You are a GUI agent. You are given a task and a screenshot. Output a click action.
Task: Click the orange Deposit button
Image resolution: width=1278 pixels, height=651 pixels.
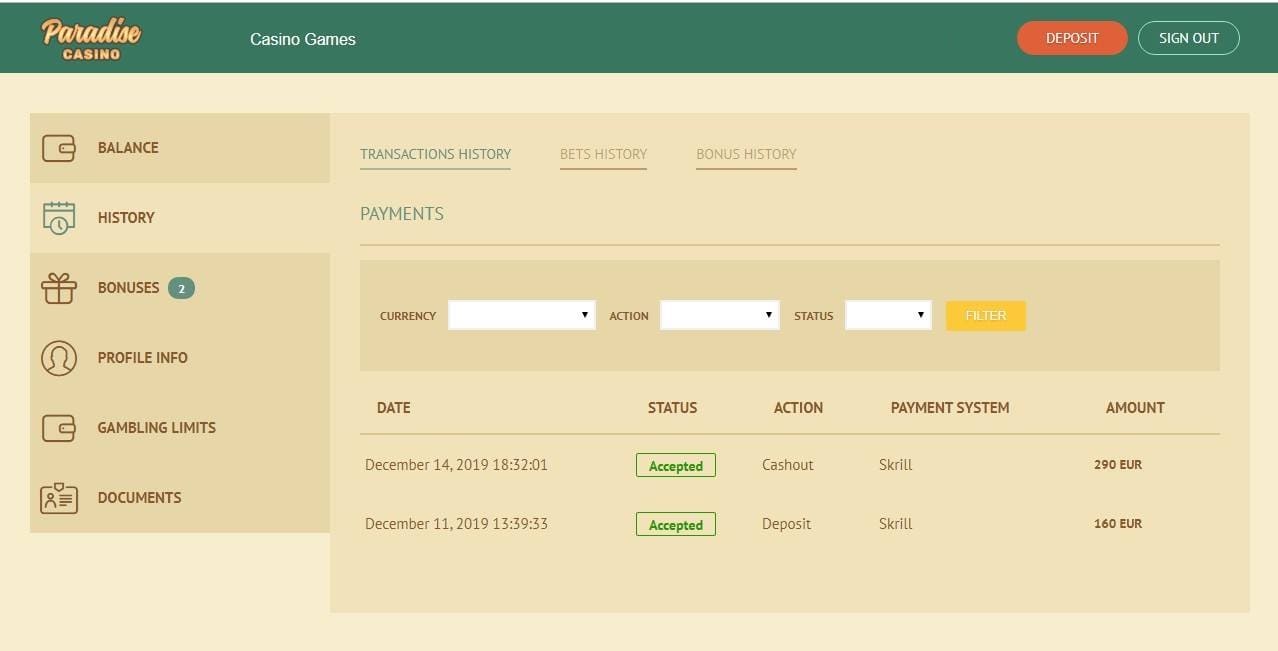[1072, 38]
